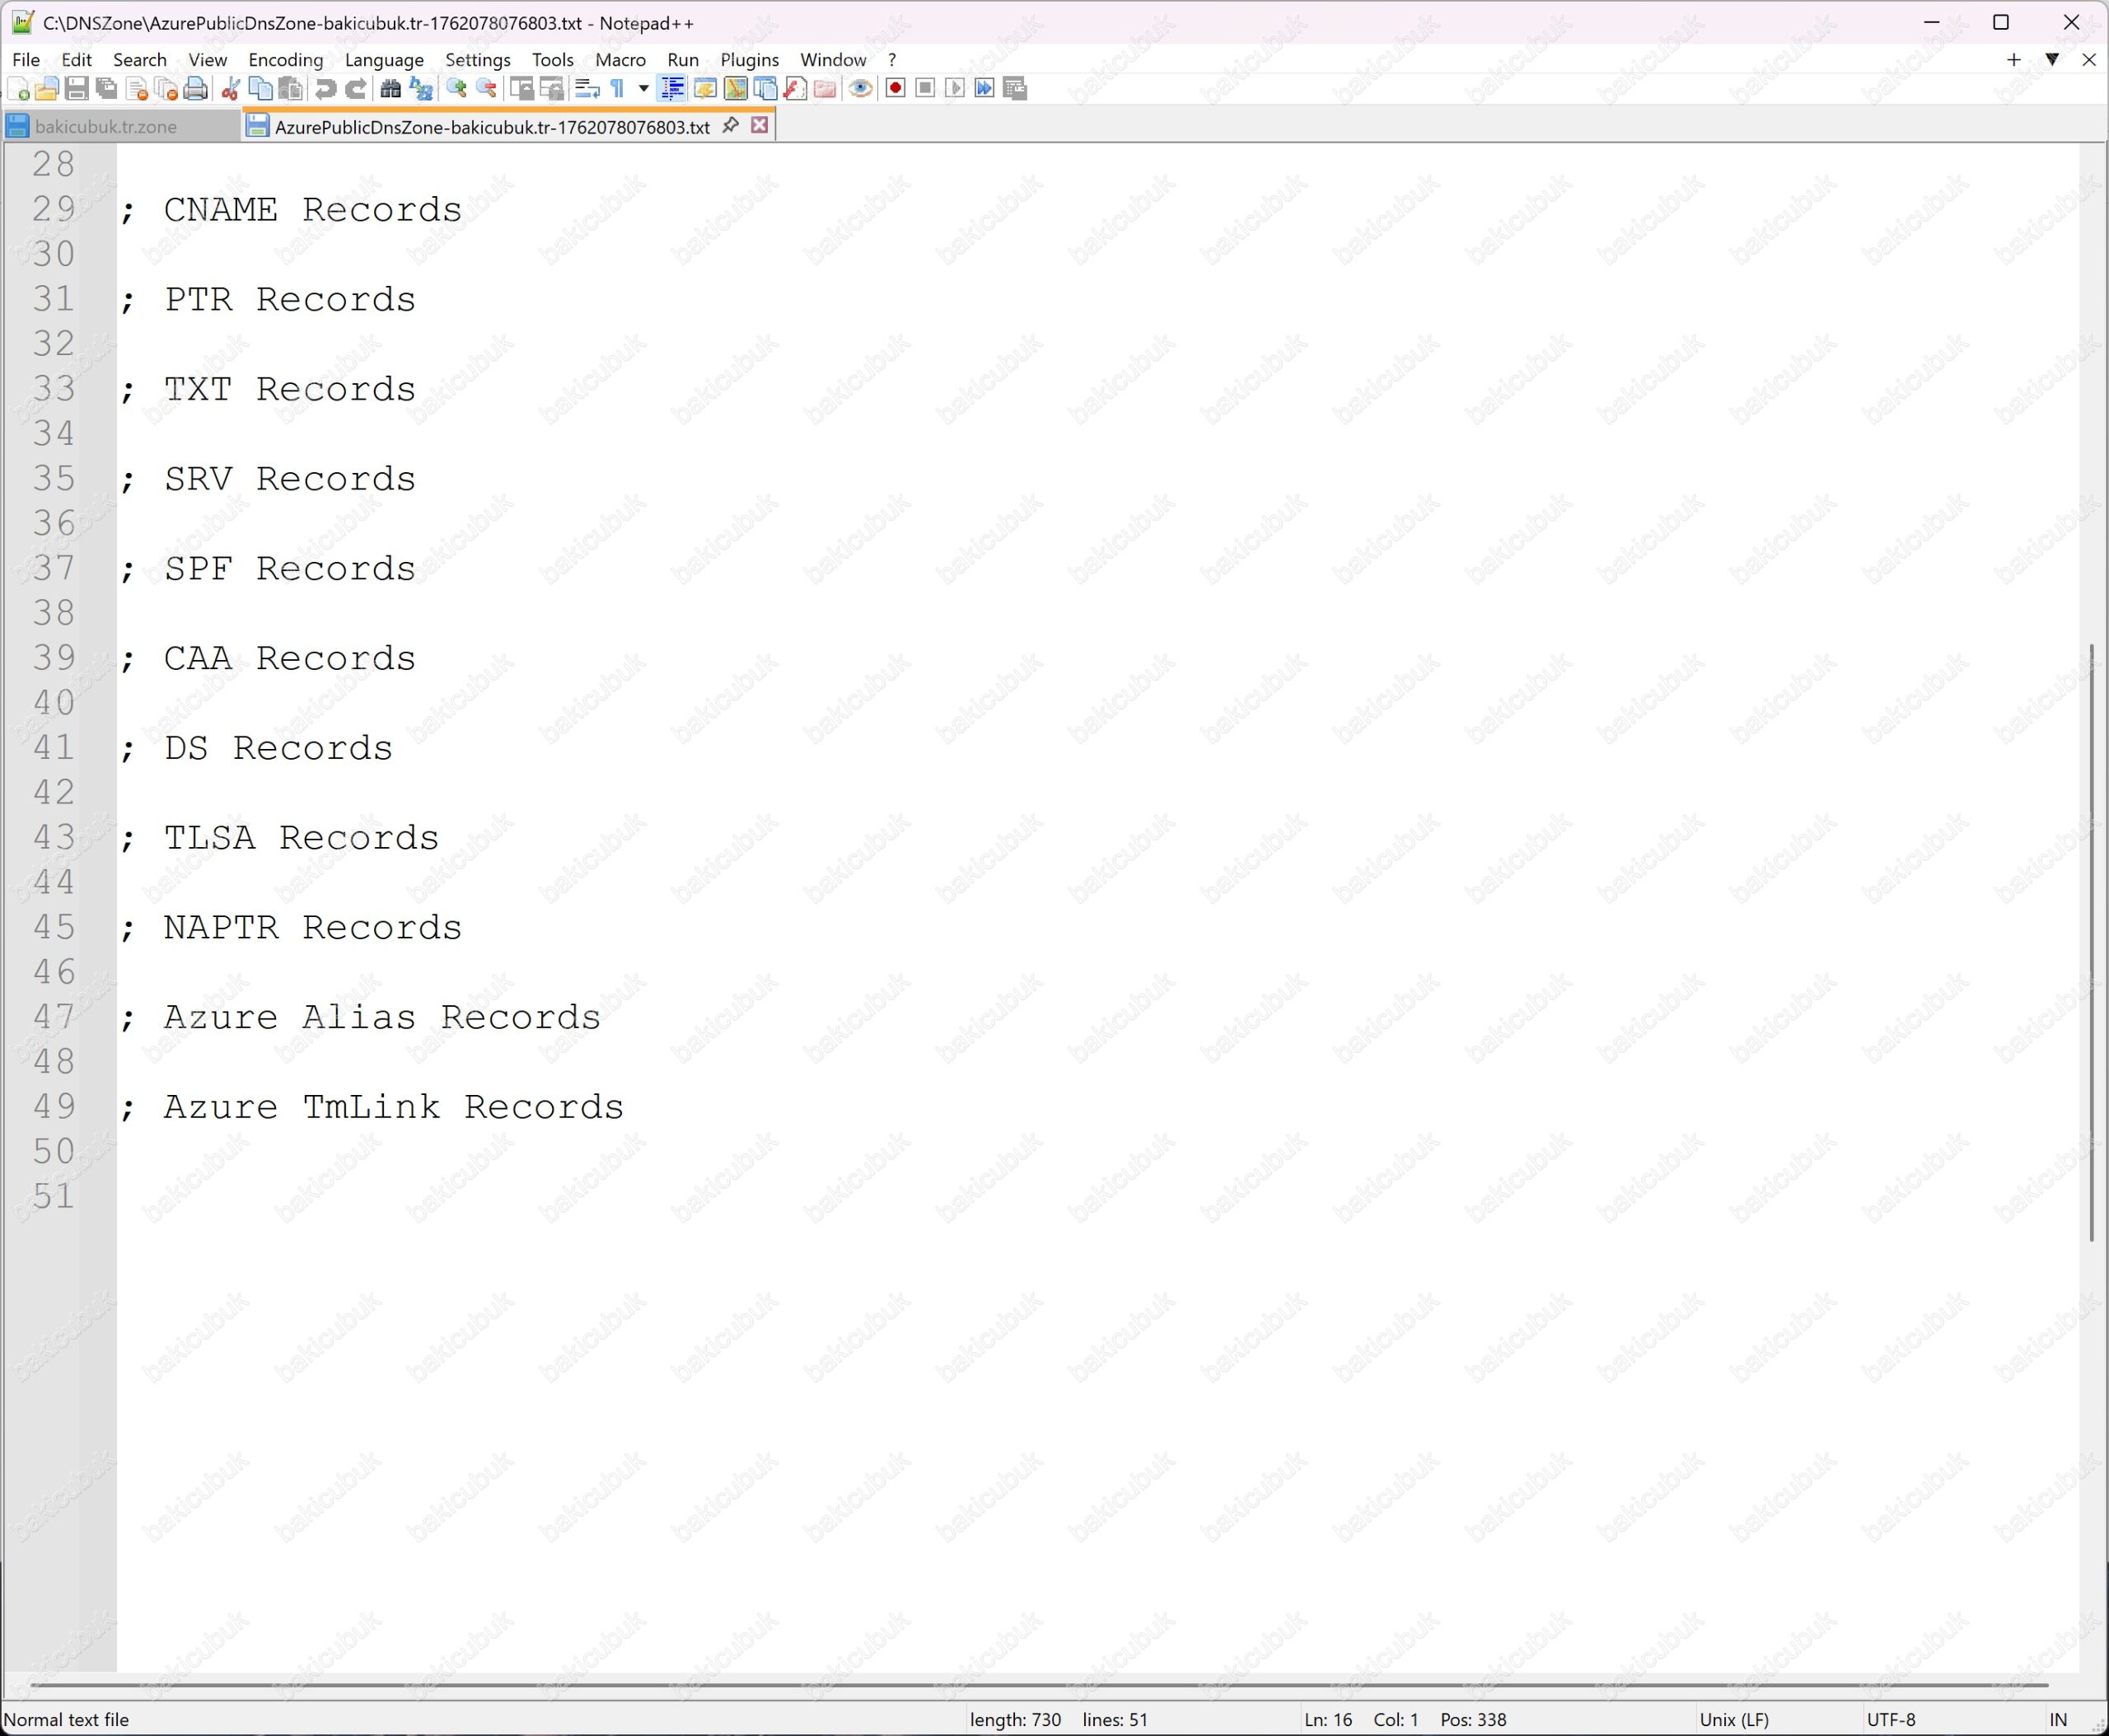Click the Print toolbar icon
The height and width of the screenshot is (1736, 2109).
(196, 89)
